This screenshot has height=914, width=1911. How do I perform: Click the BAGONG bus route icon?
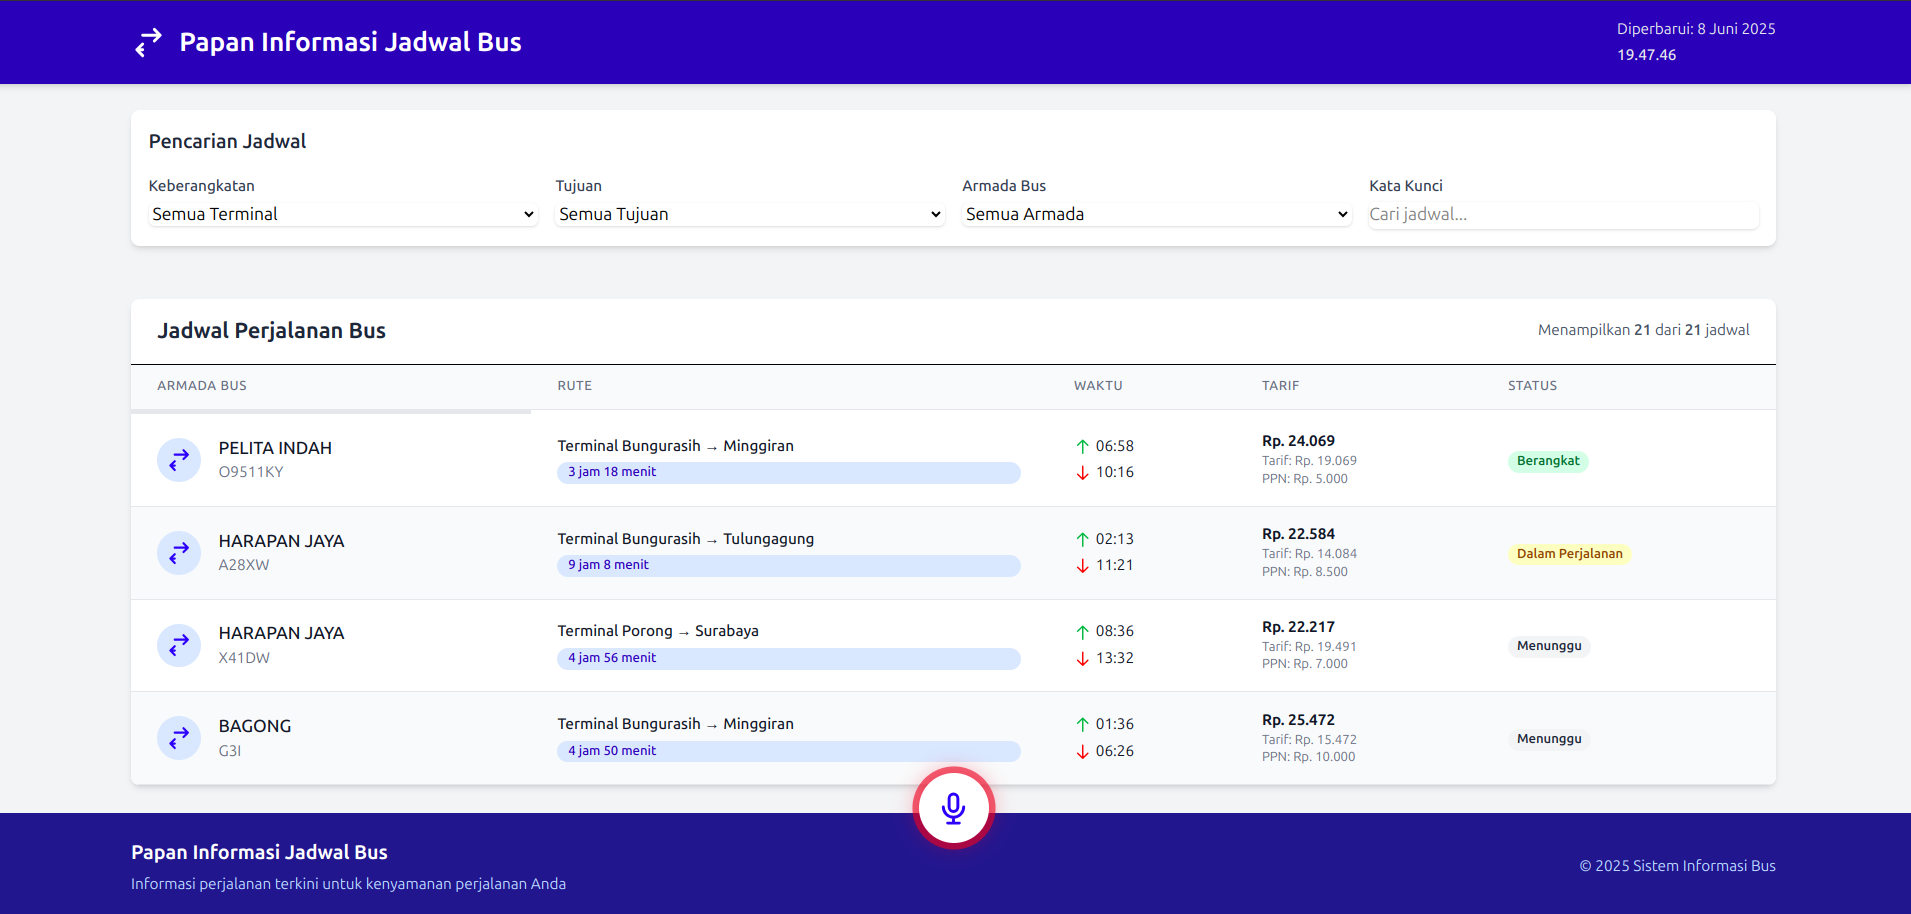[179, 738]
